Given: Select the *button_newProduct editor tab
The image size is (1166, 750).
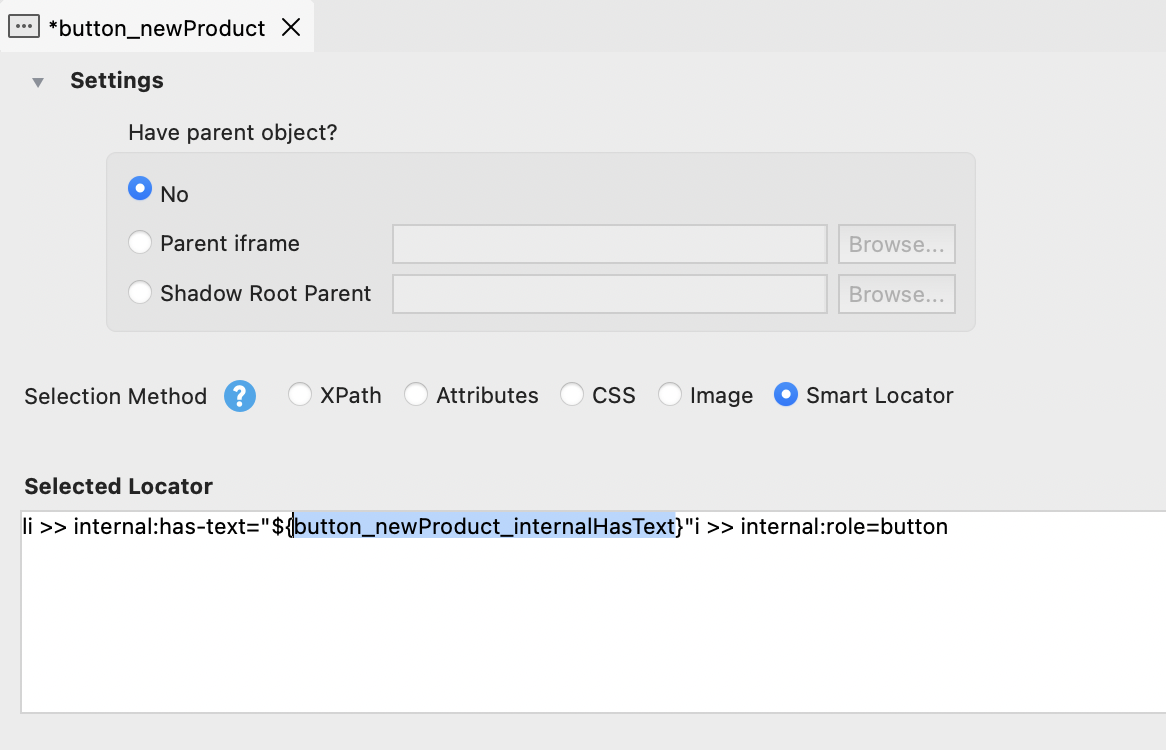Looking at the screenshot, I should coord(157,28).
